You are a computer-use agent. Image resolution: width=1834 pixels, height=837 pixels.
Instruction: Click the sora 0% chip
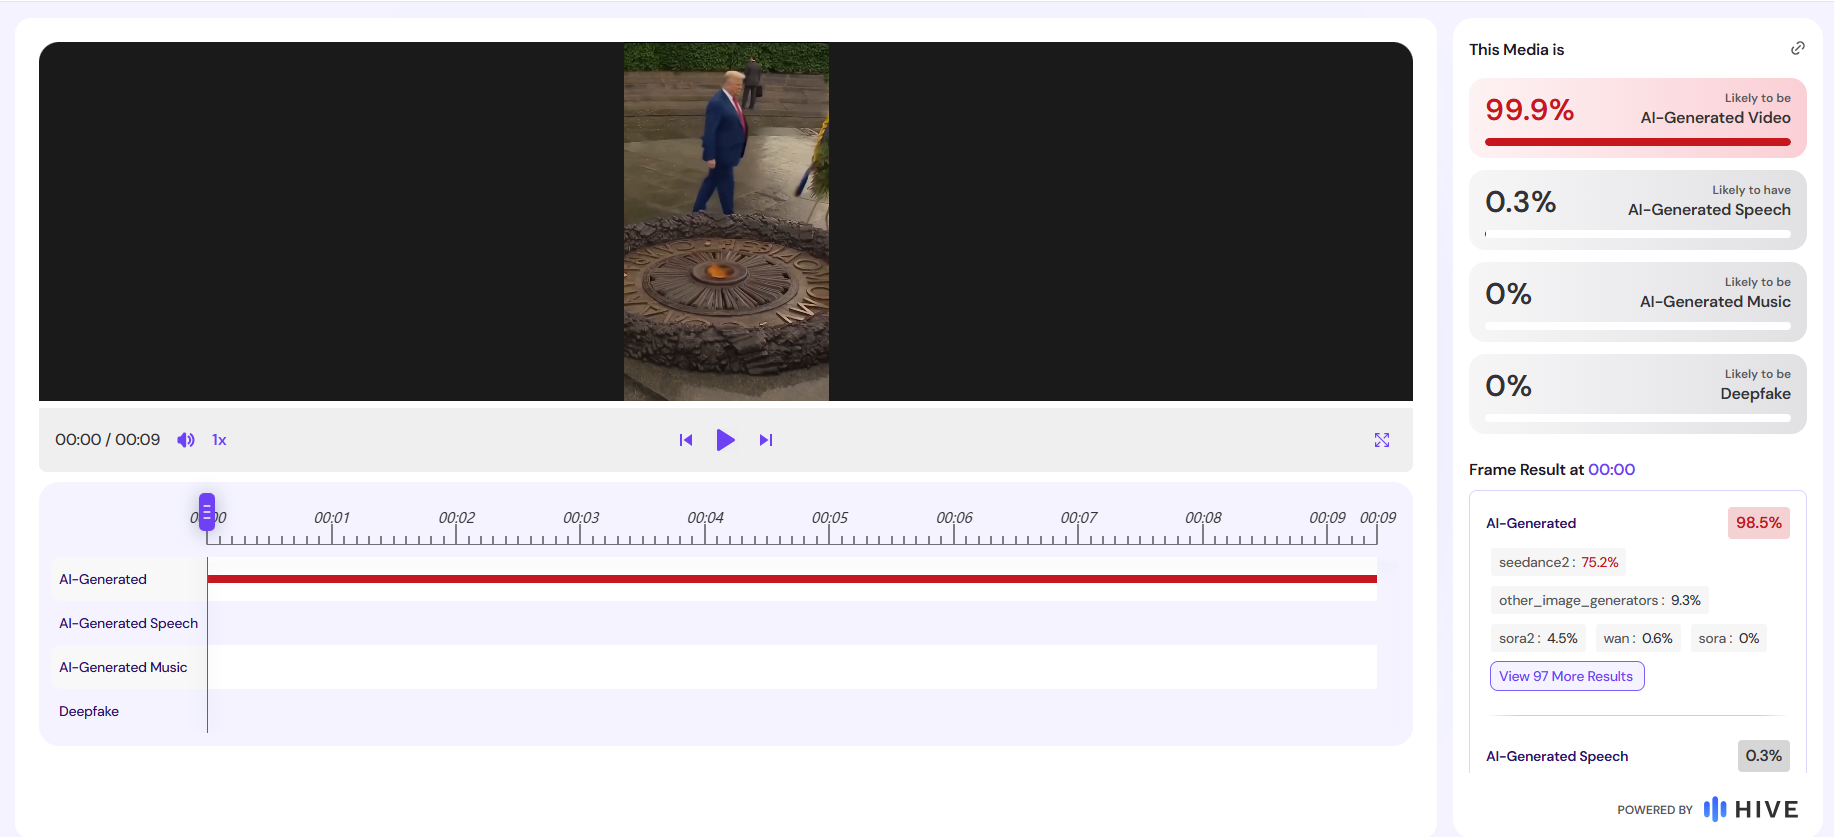pyautogui.click(x=1728, y=638)
